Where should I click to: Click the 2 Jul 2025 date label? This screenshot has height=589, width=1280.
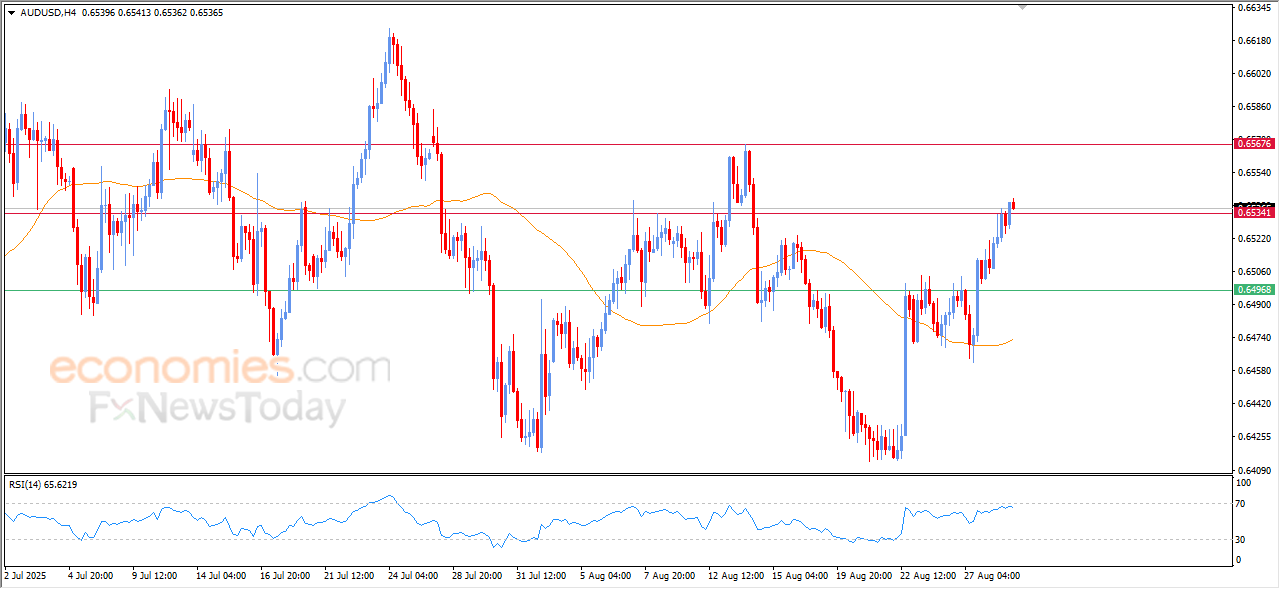[27, 576]
